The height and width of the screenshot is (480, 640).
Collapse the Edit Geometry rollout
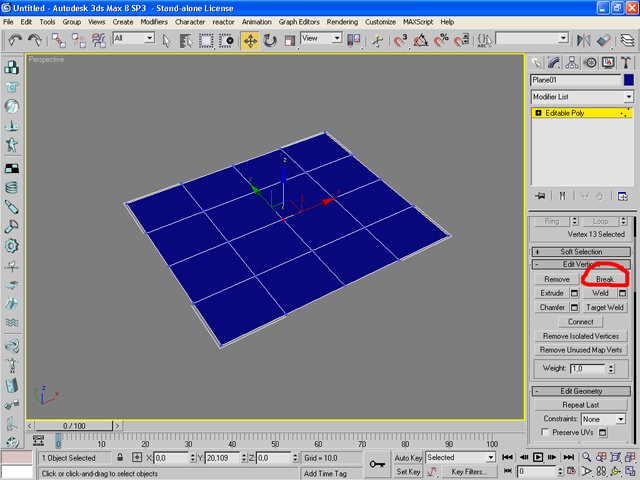[x=581, y=391]
